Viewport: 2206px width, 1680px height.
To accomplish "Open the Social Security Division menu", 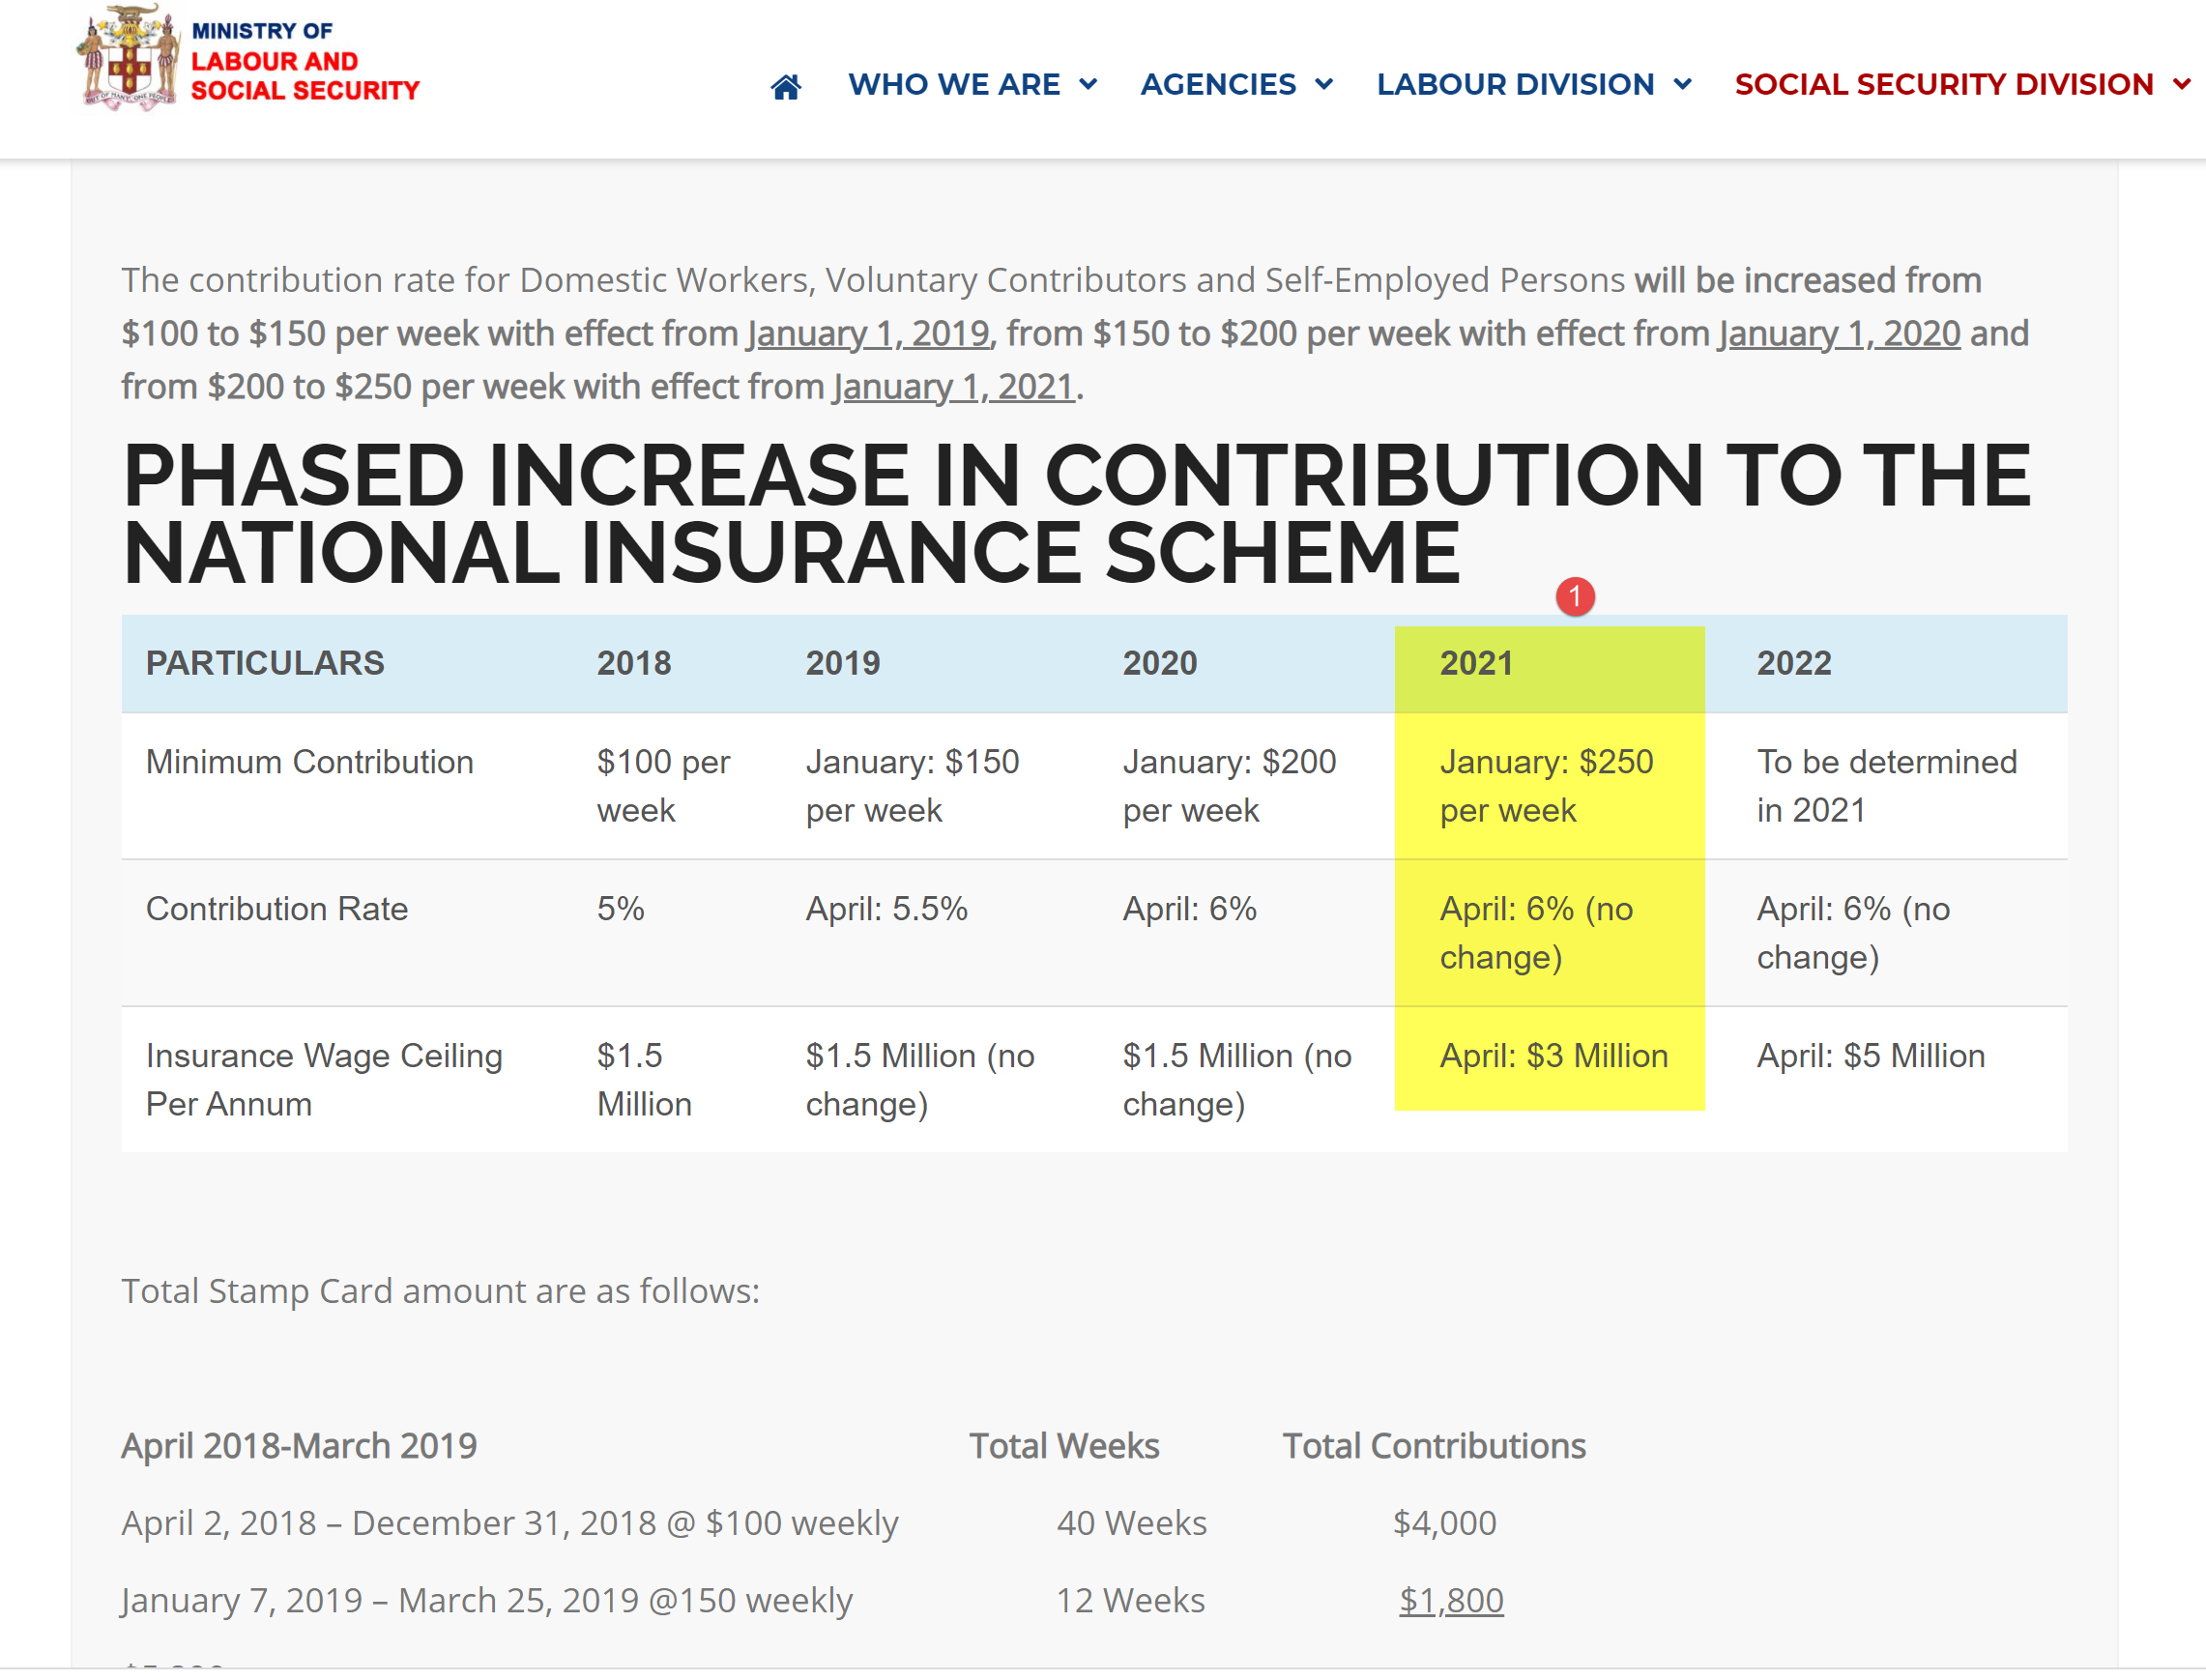I will click(x=1943, y=85).
